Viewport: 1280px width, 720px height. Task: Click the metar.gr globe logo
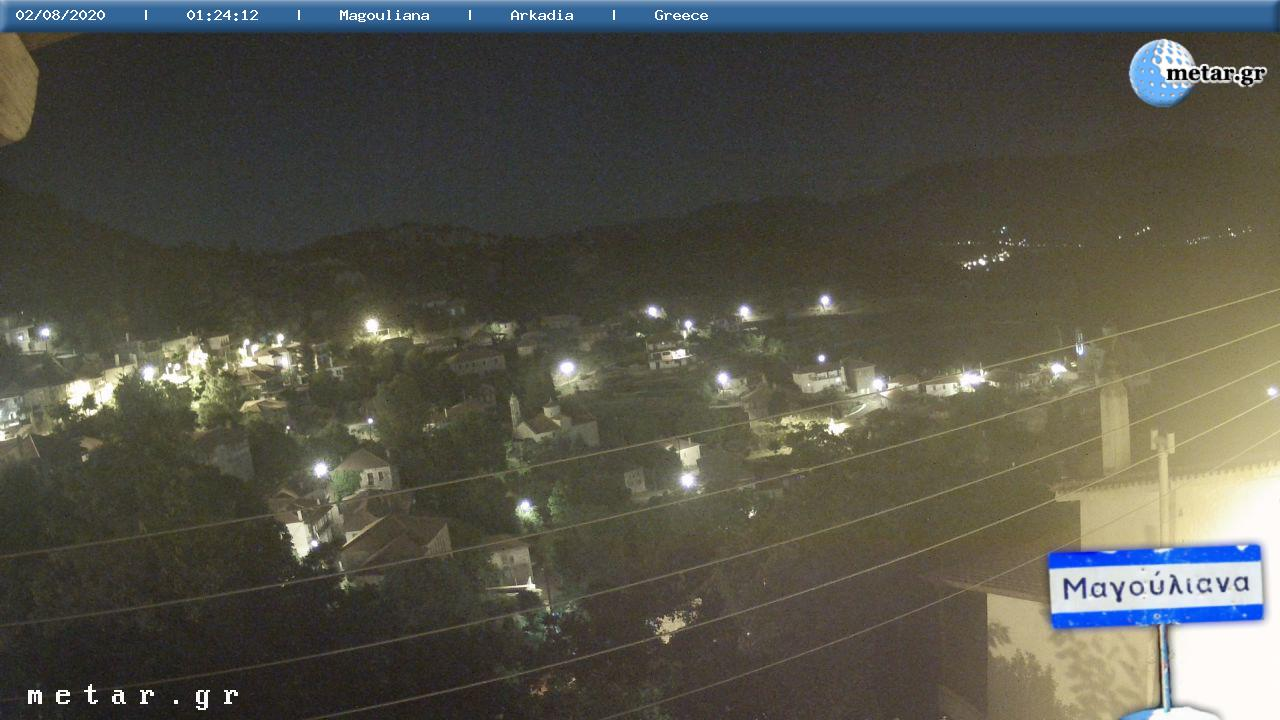[1196, 72]
